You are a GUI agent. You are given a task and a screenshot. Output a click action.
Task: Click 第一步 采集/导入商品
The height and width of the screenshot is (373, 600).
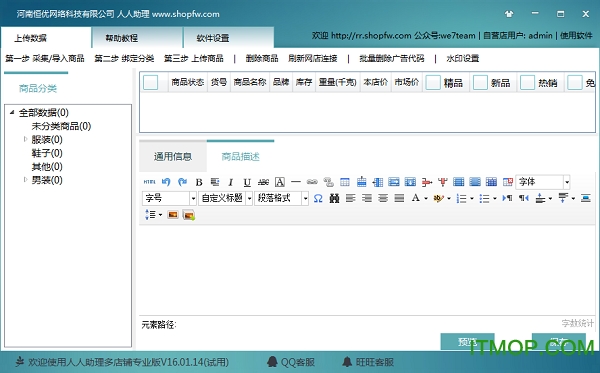point(45,59)
